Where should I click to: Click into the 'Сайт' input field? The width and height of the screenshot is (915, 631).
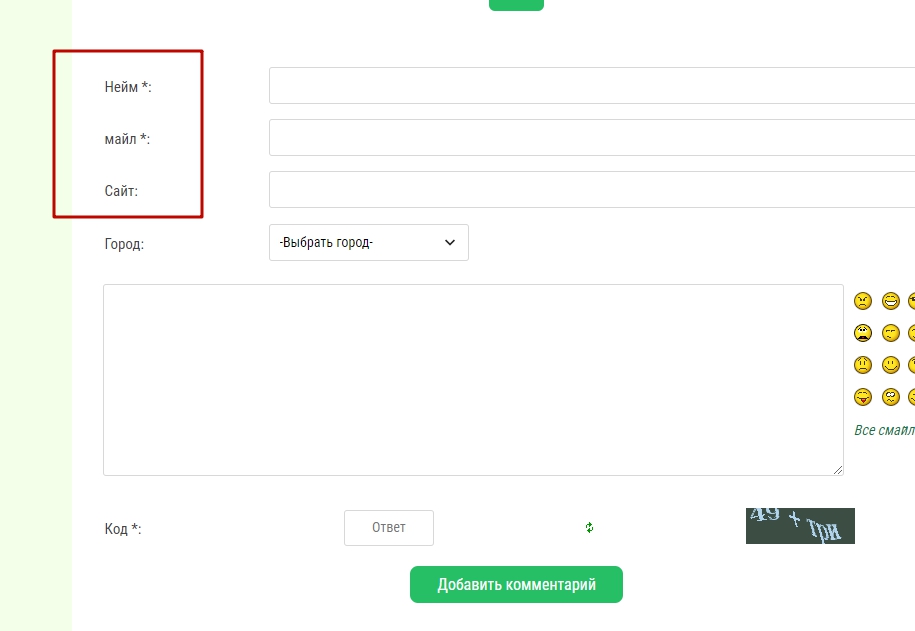590,190
